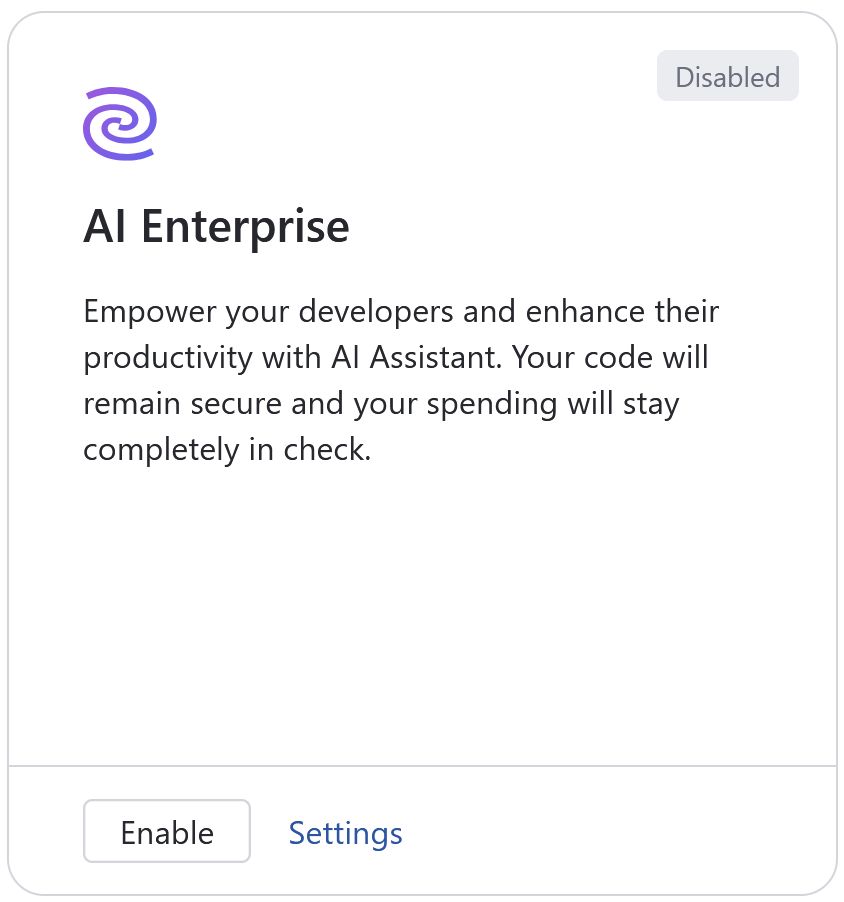Open the Settings link
844x902 pixels.
(x=345, y=833)
